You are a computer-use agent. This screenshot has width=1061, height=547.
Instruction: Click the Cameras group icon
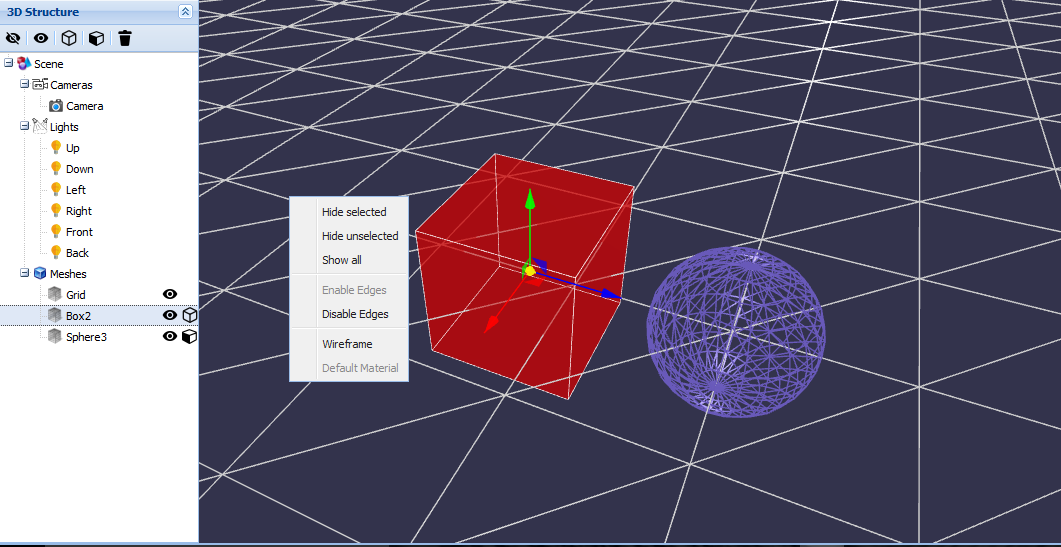tap(40, 85)
